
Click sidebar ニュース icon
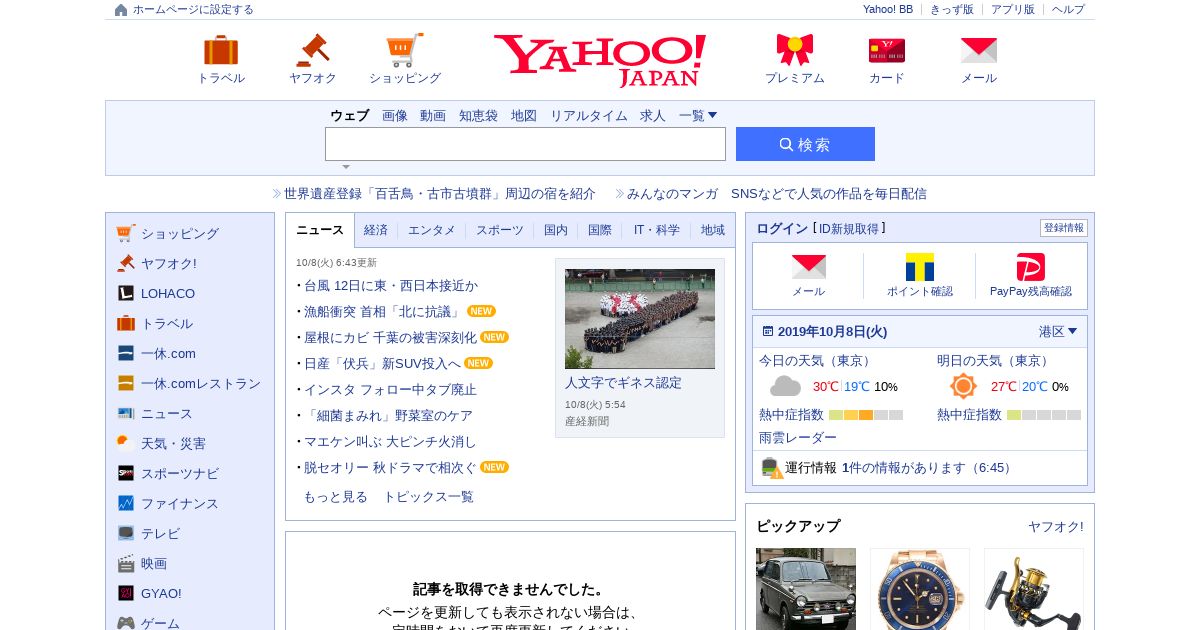pyautogui.click(x=125, y=413)
